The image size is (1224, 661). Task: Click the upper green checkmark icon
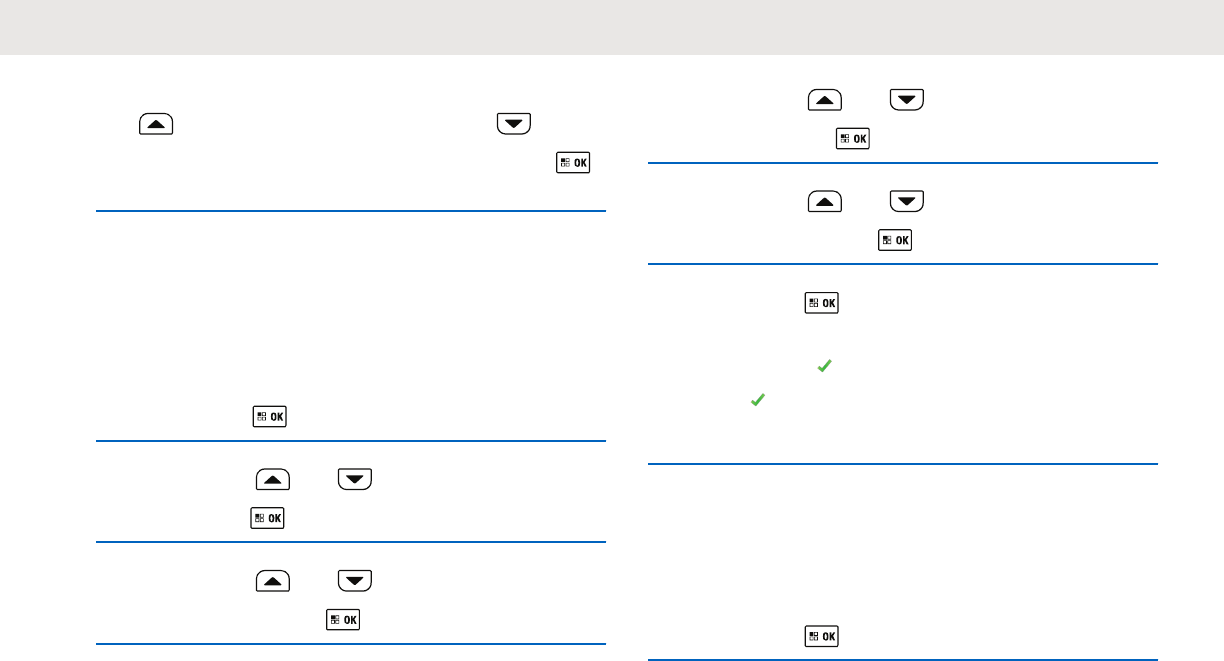824,367
